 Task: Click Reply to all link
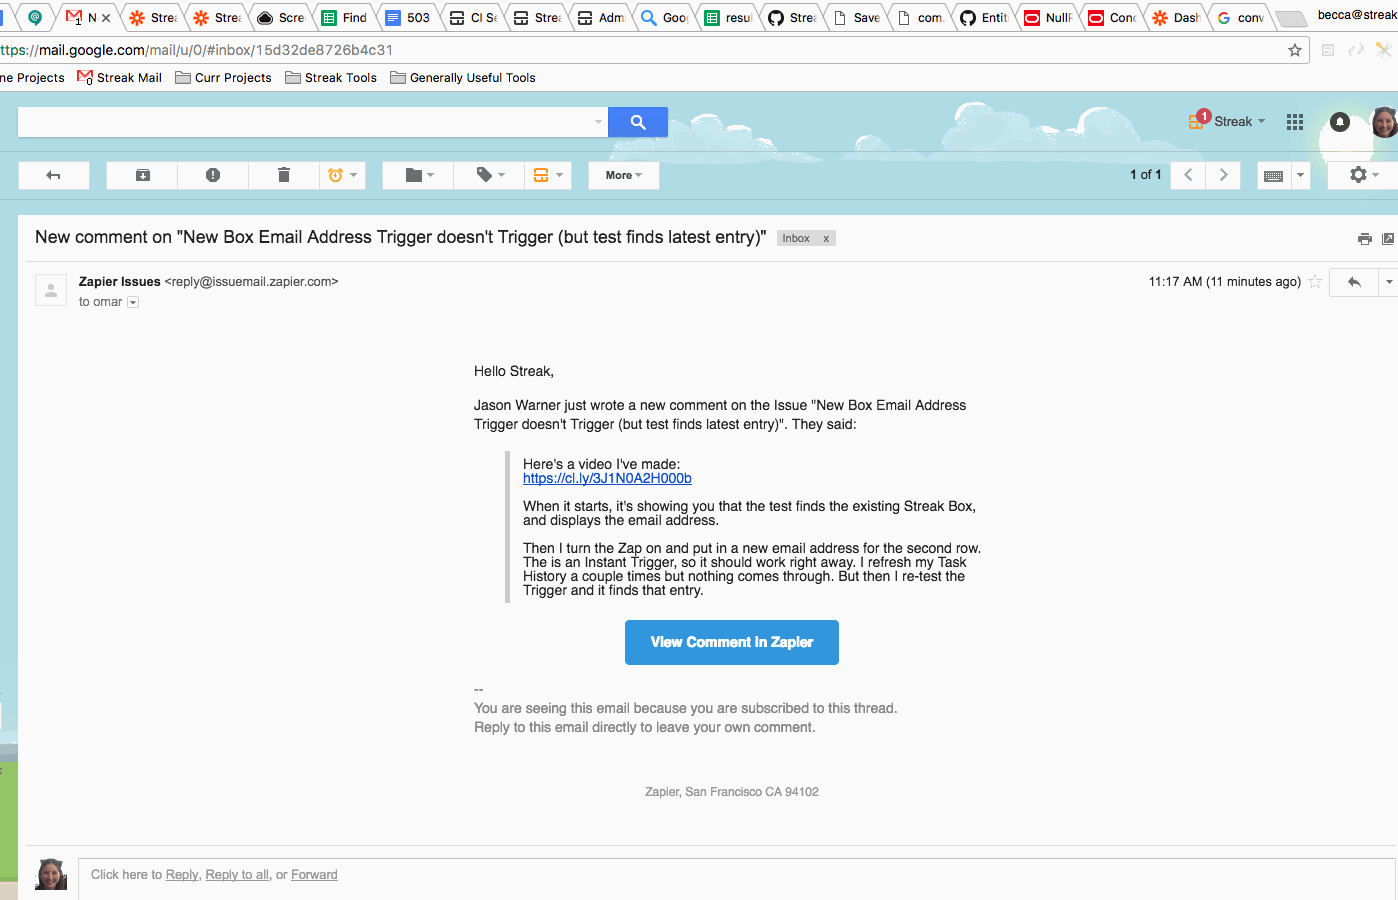click(x=237, y=874)
